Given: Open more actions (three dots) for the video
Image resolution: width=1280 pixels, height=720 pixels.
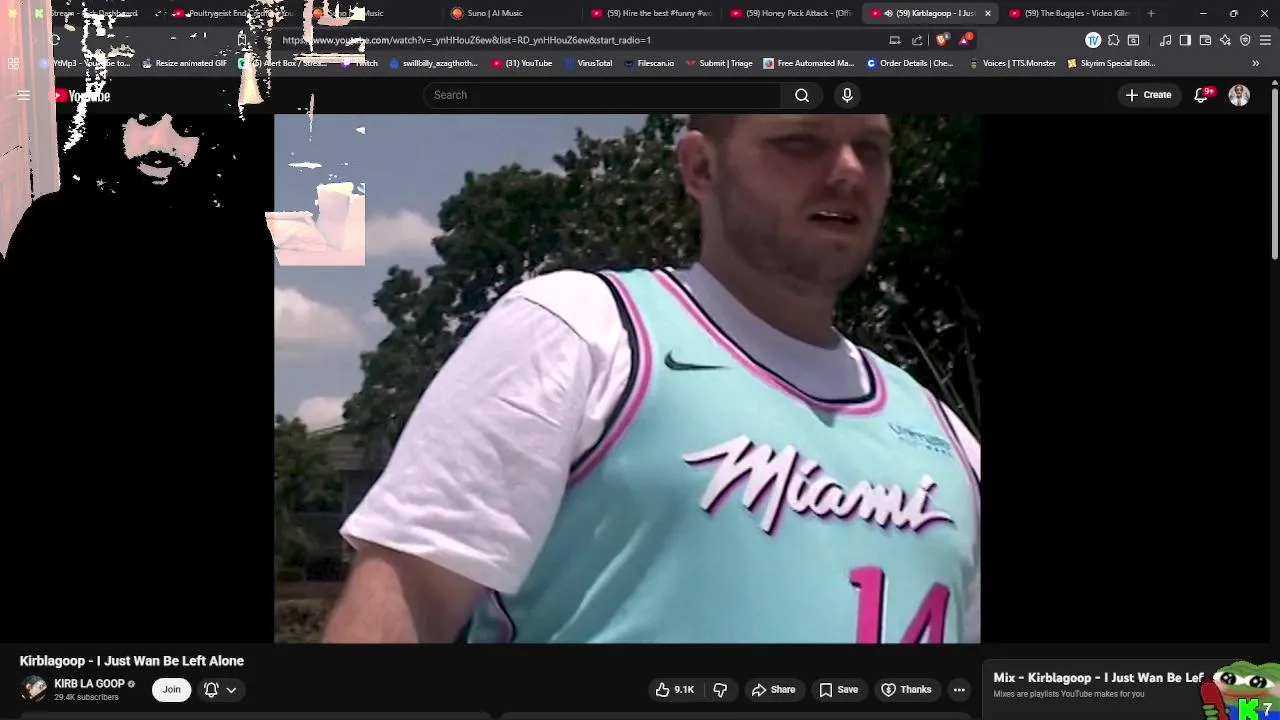Looking at the screenshot, I should 959,689.
